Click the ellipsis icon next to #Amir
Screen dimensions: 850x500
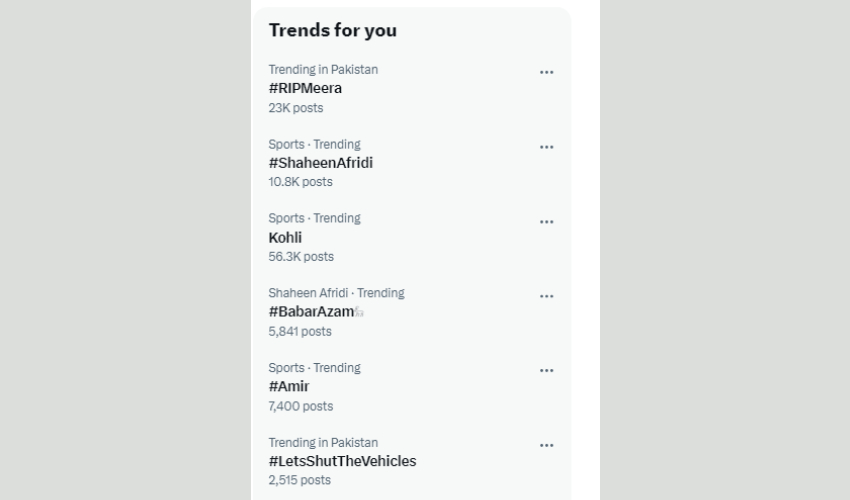click(546, 370)
